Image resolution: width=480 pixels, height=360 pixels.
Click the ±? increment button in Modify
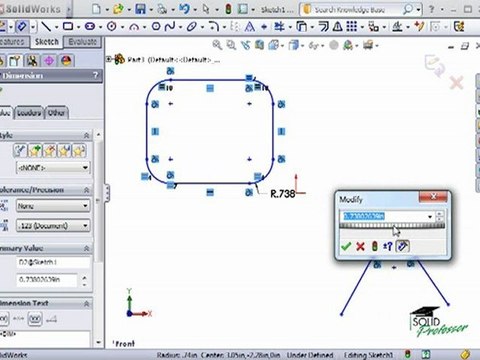pos(388,246)
